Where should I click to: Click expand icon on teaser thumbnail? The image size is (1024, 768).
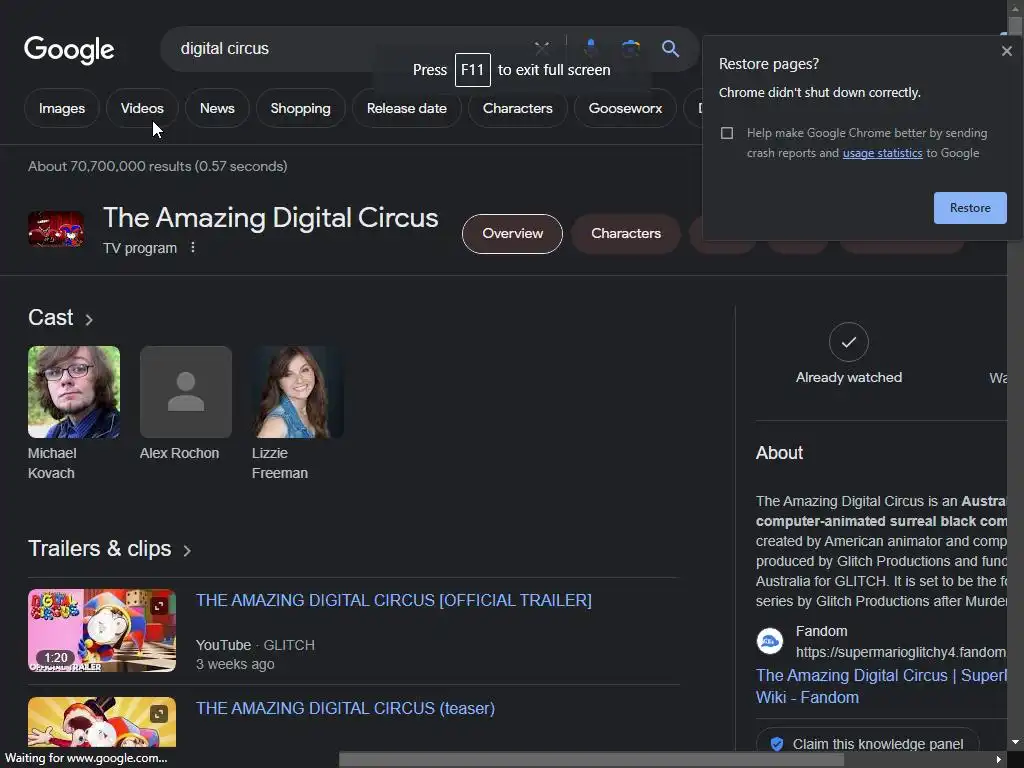tap(159, 714)
